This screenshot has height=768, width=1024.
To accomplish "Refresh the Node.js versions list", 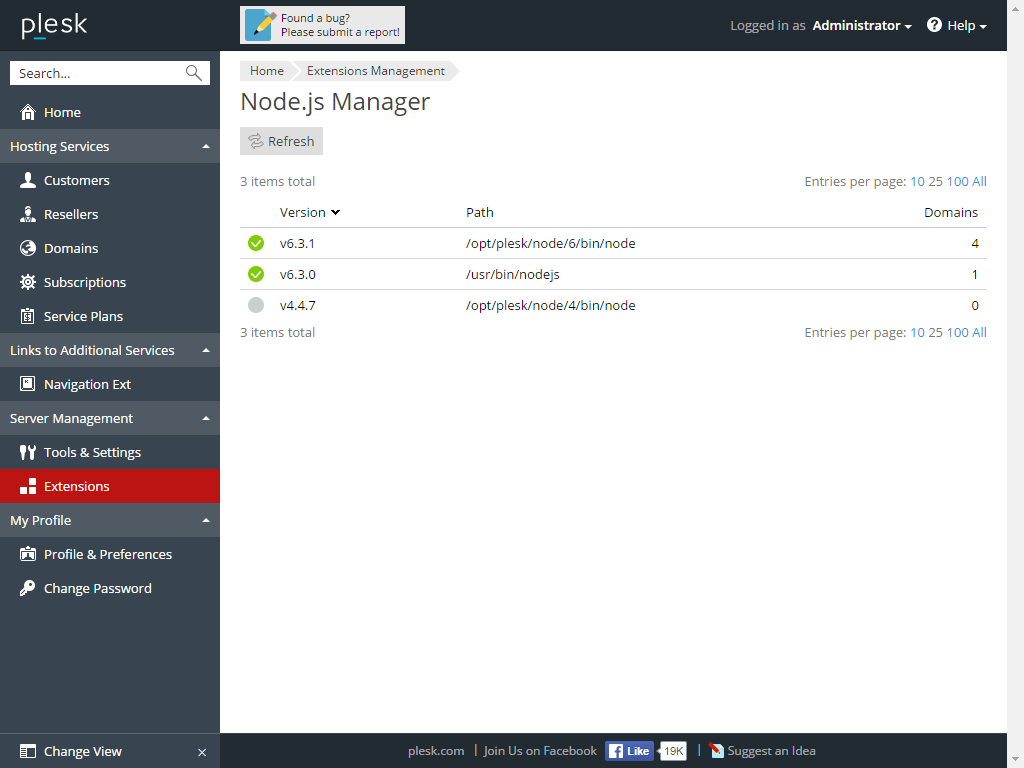I will [x=281, y=141].
